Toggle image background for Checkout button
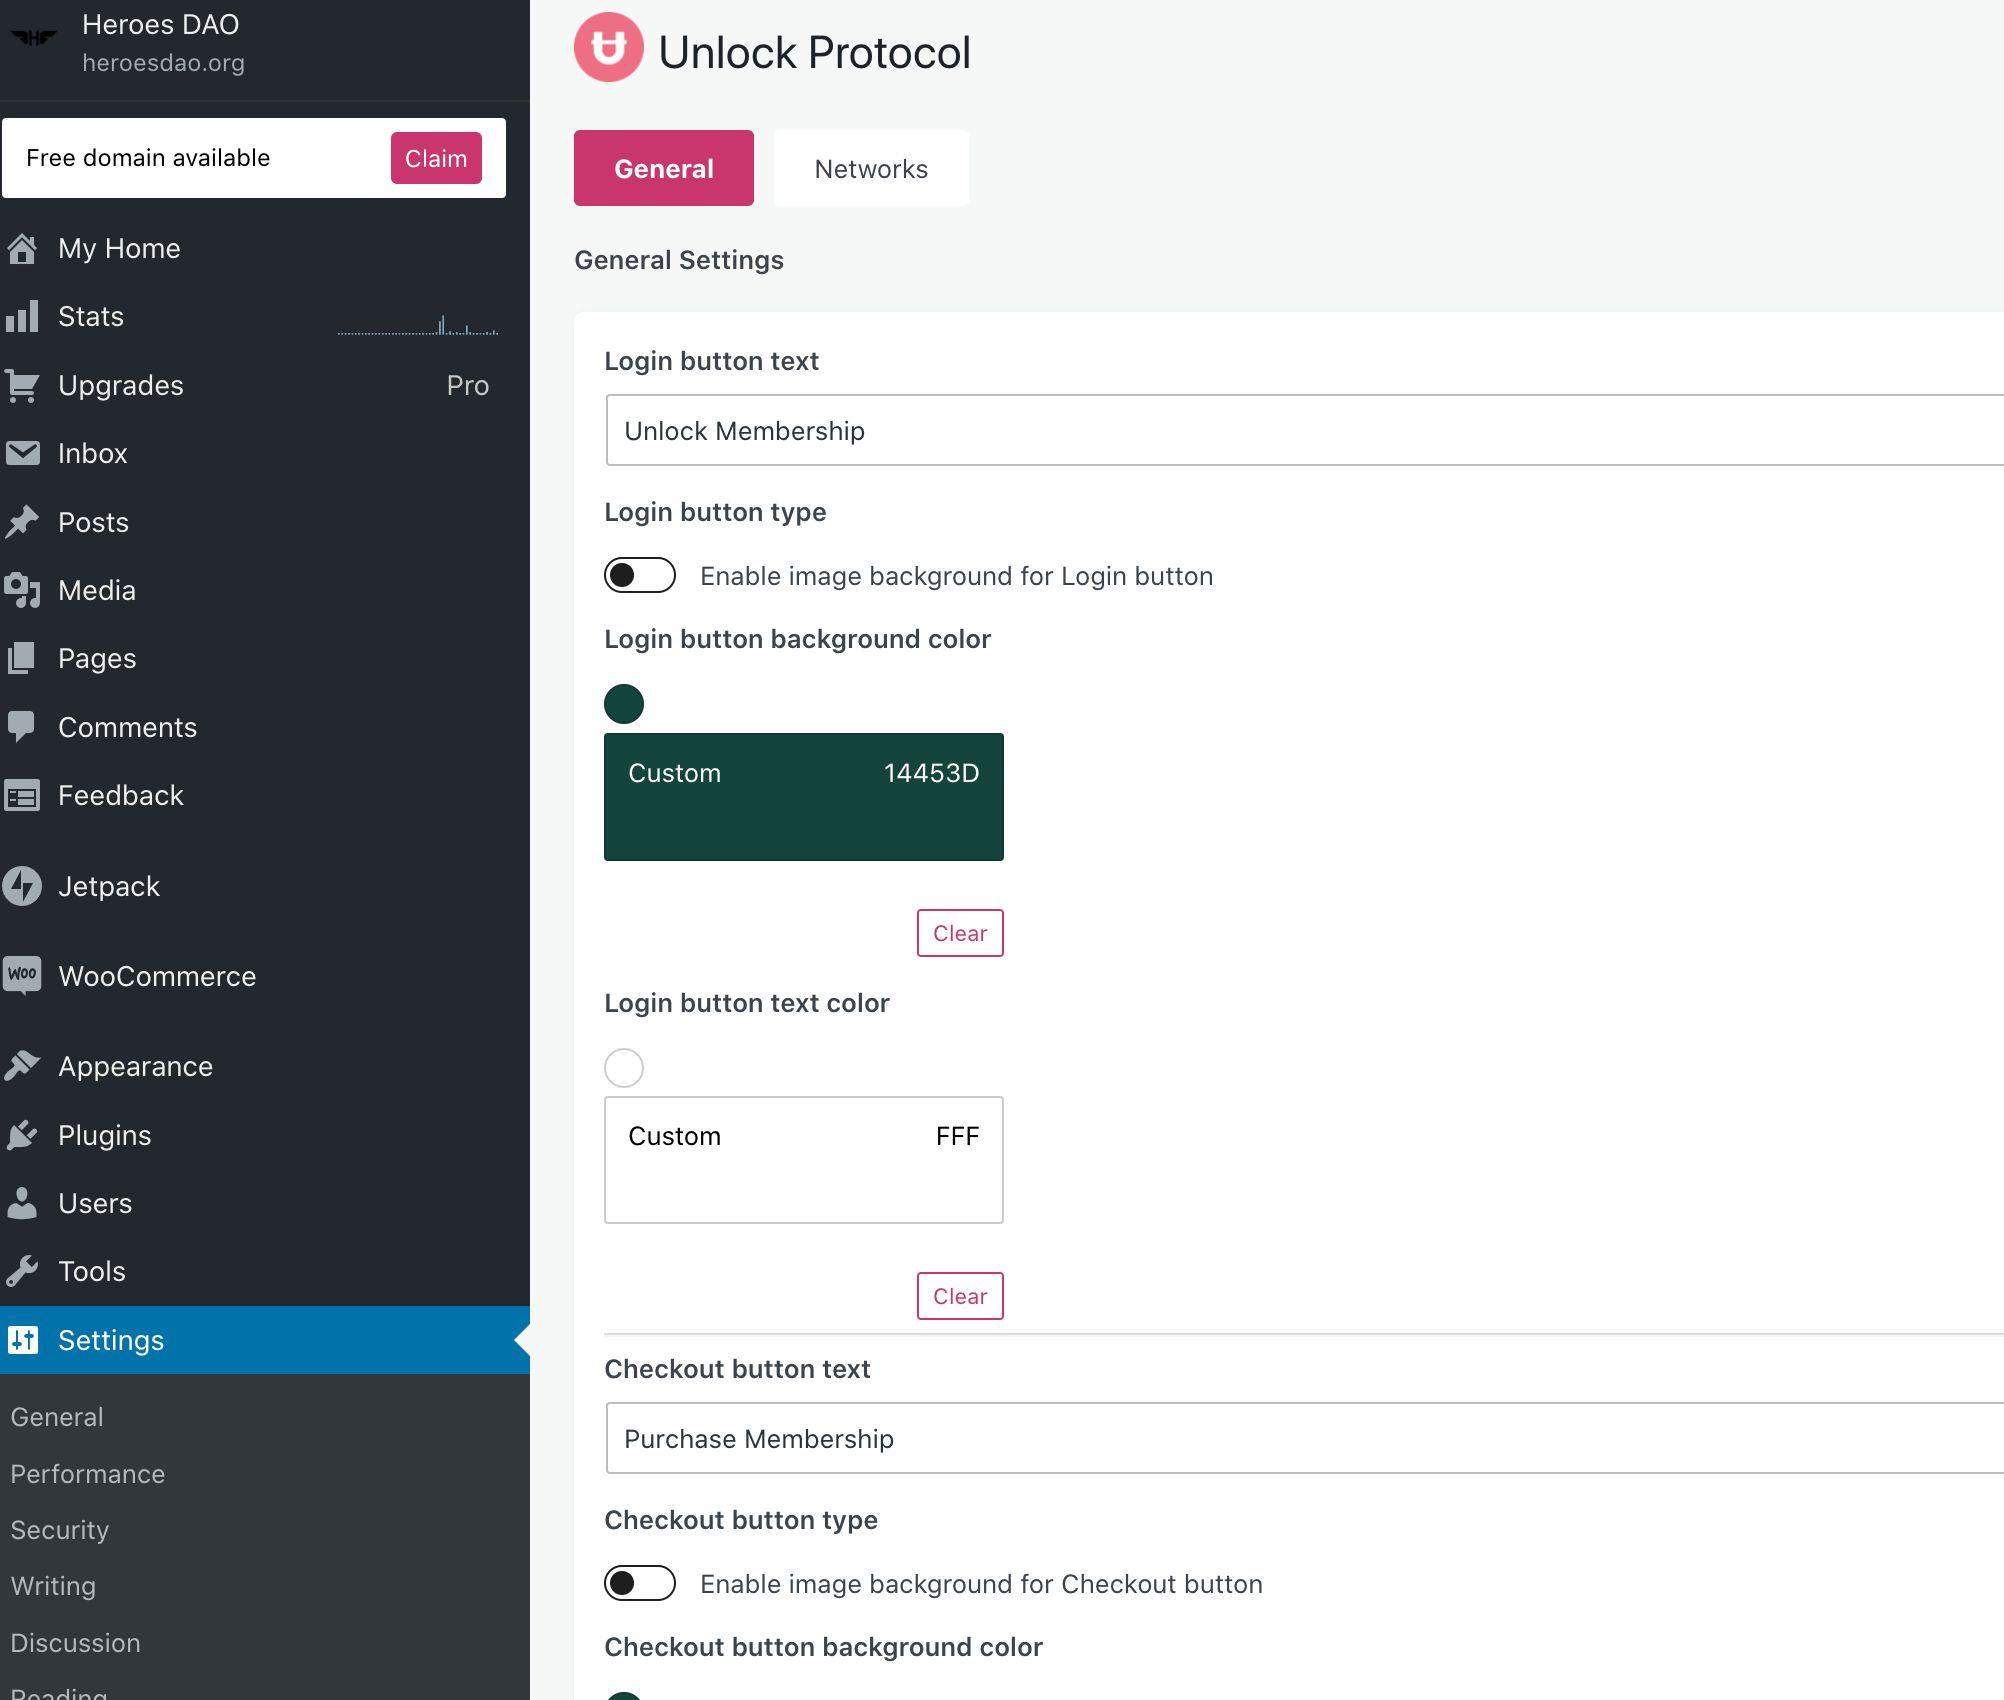Image resolution: width=2004 pixels, height=1700 pixels. [x=640, y=1583]
